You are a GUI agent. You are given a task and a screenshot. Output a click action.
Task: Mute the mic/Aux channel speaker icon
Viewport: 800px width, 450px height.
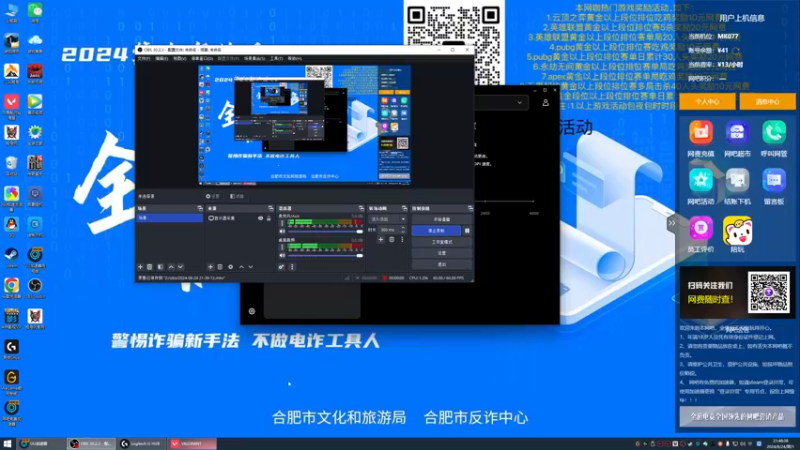click(x=282, y=231)
